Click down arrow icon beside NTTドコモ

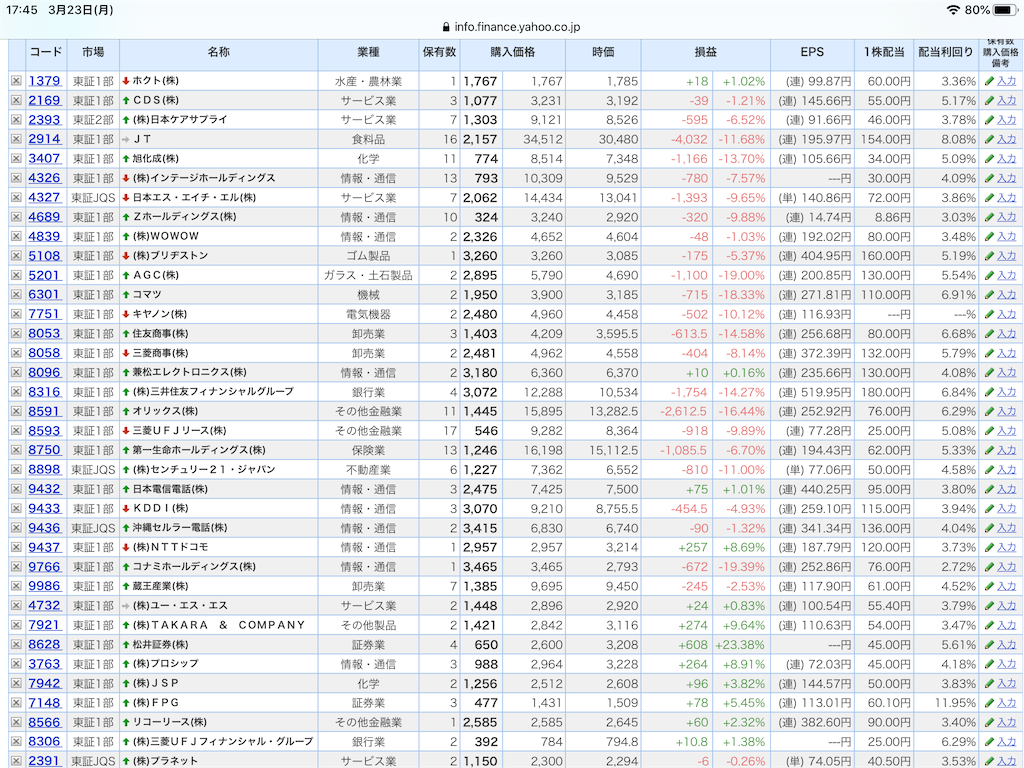point(126,547)
